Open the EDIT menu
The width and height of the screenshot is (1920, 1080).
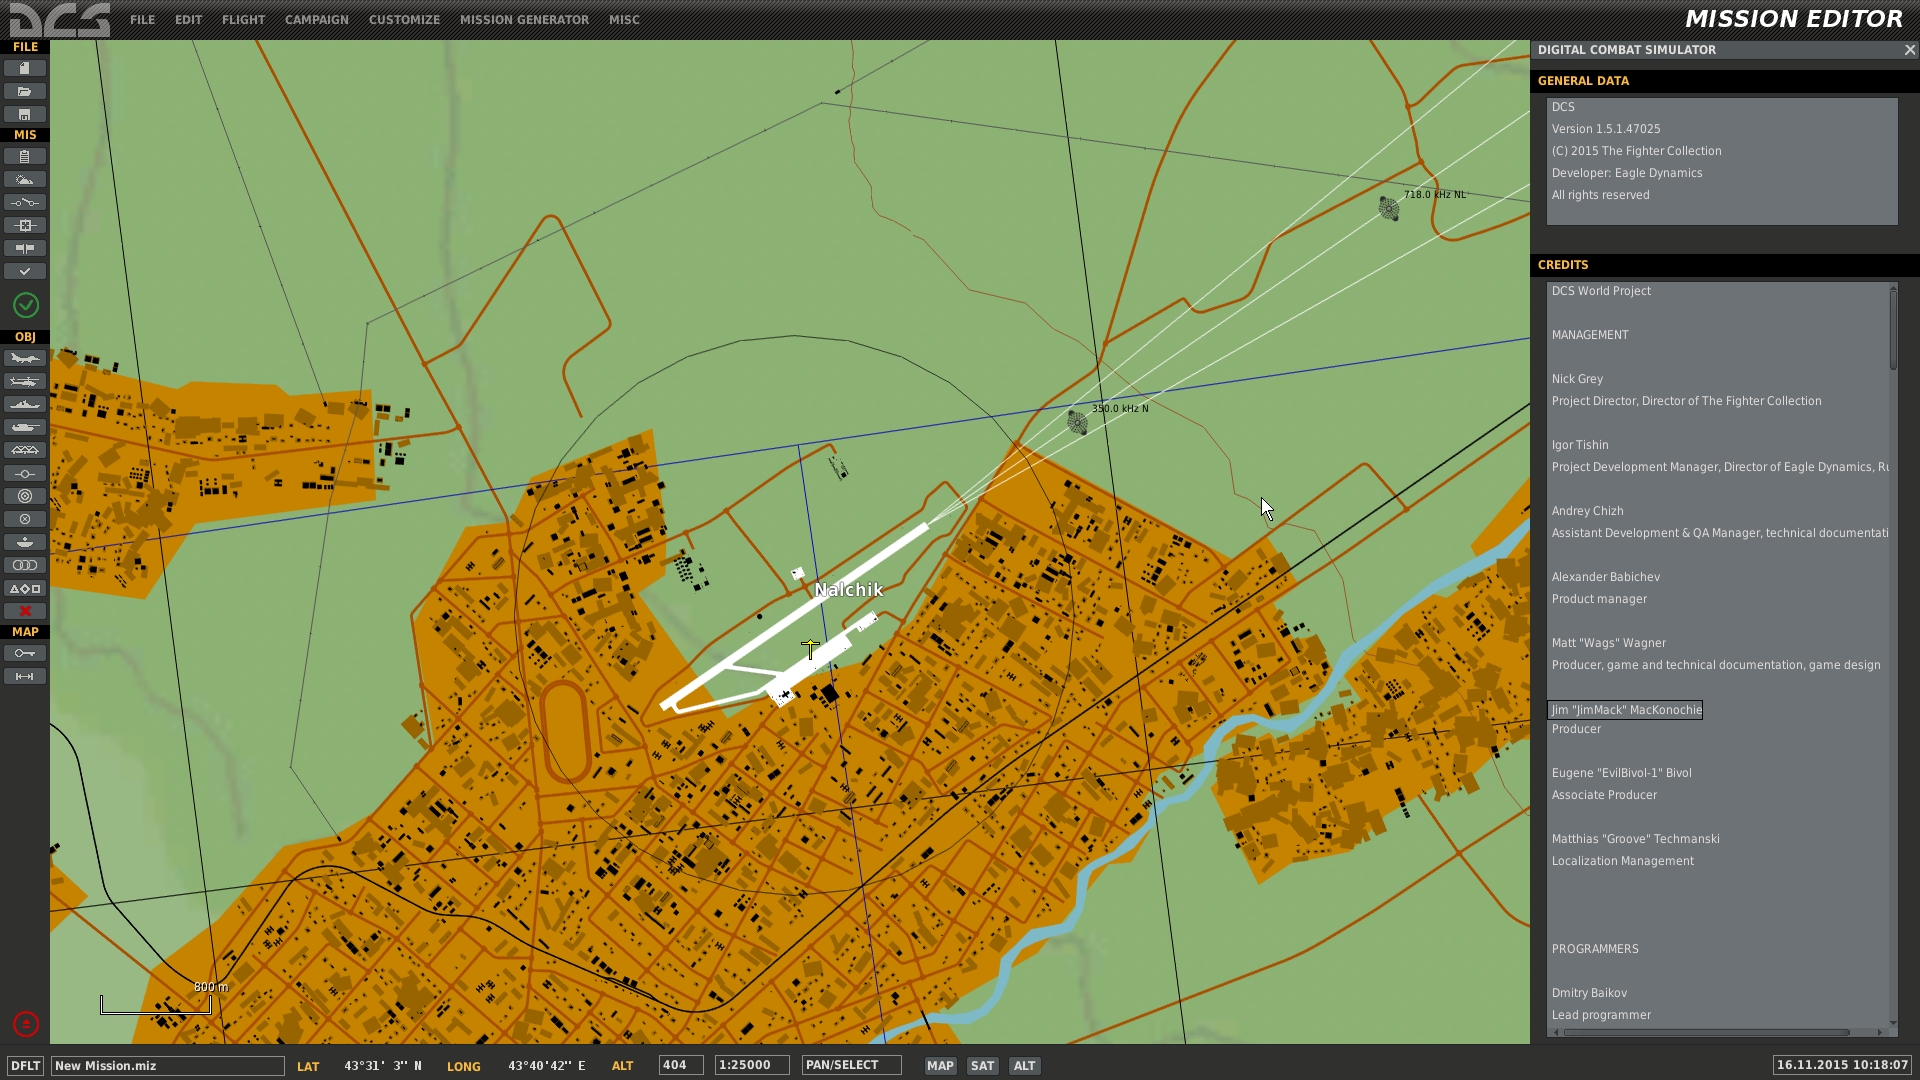click(x=188, y=19)
